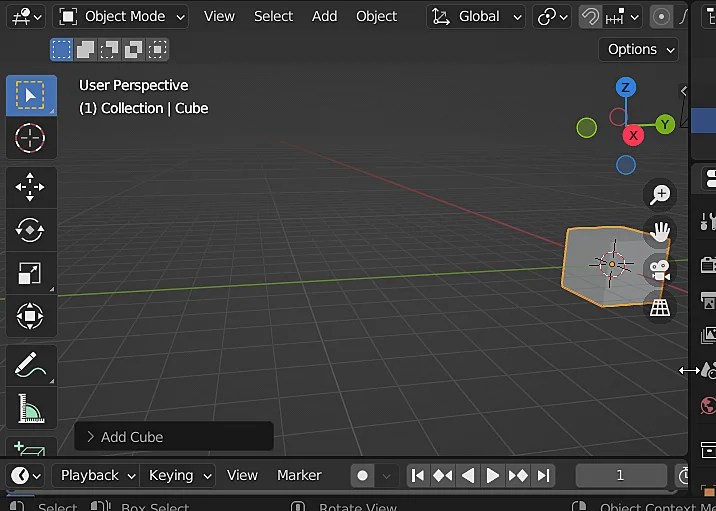Click the zoom magnifier viewport button
716x511 pixels.
point(659,195)
